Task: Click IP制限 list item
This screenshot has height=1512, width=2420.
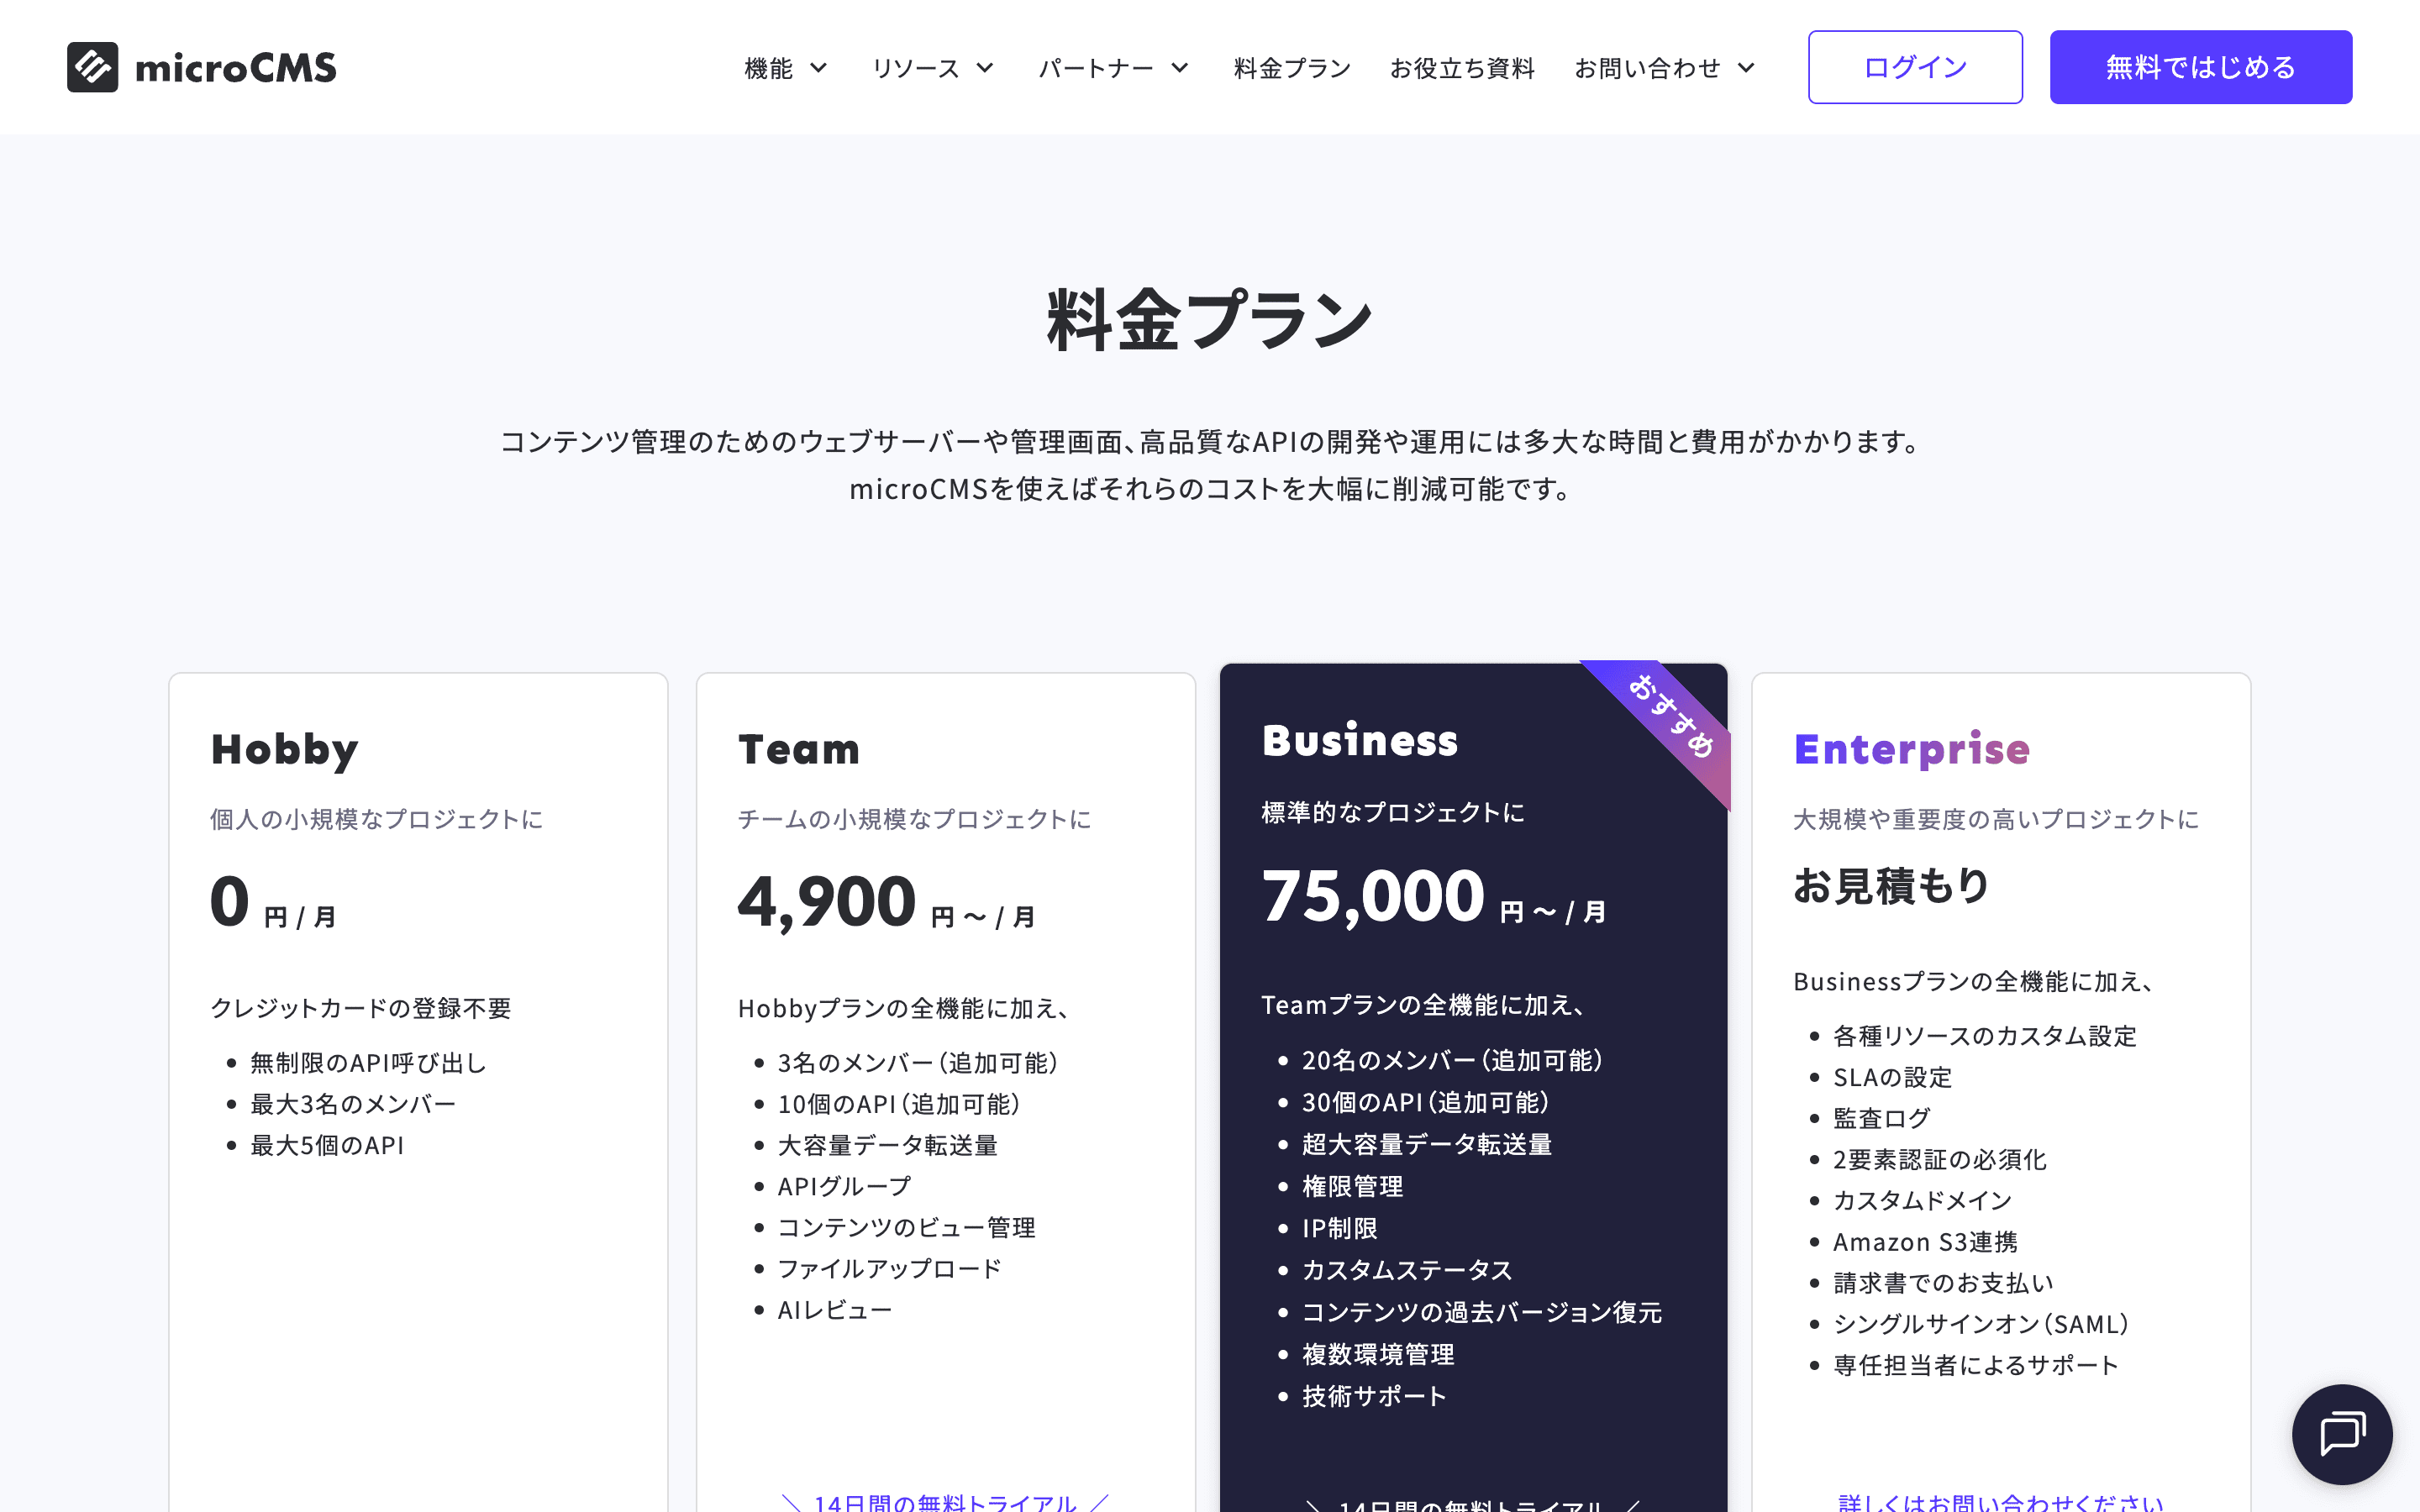Action: tap(1340, 1228)
